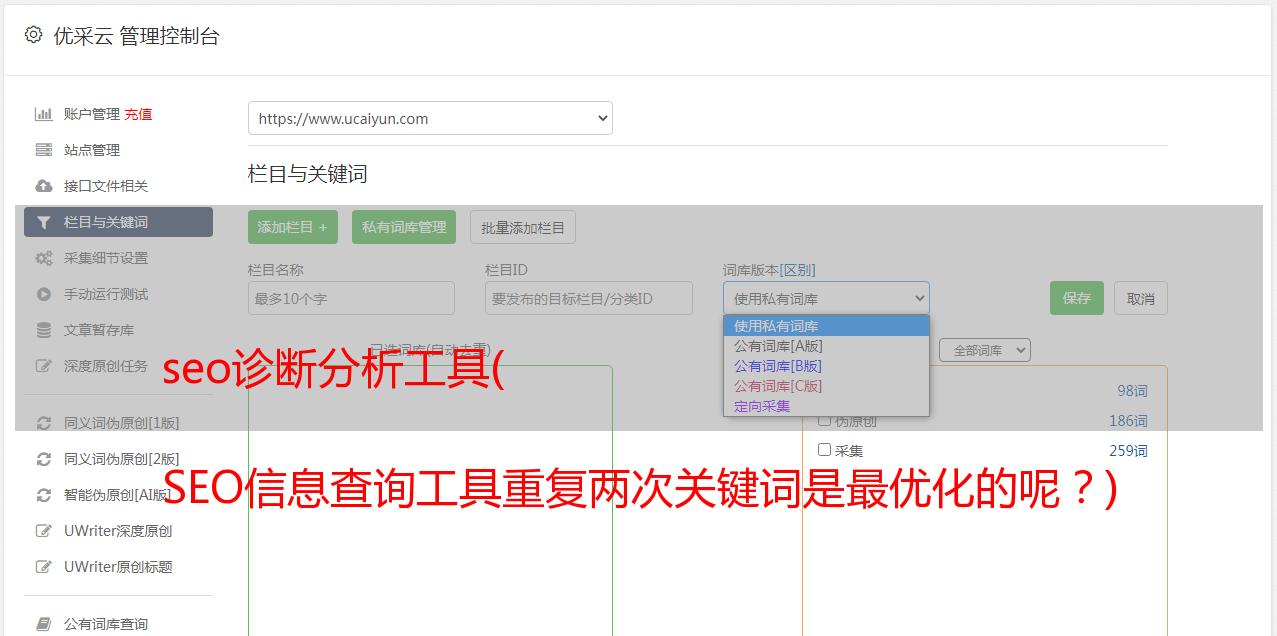Select 定向采集 option in the dropdown list
1277x636 pixels.
[x=762, y=406]
